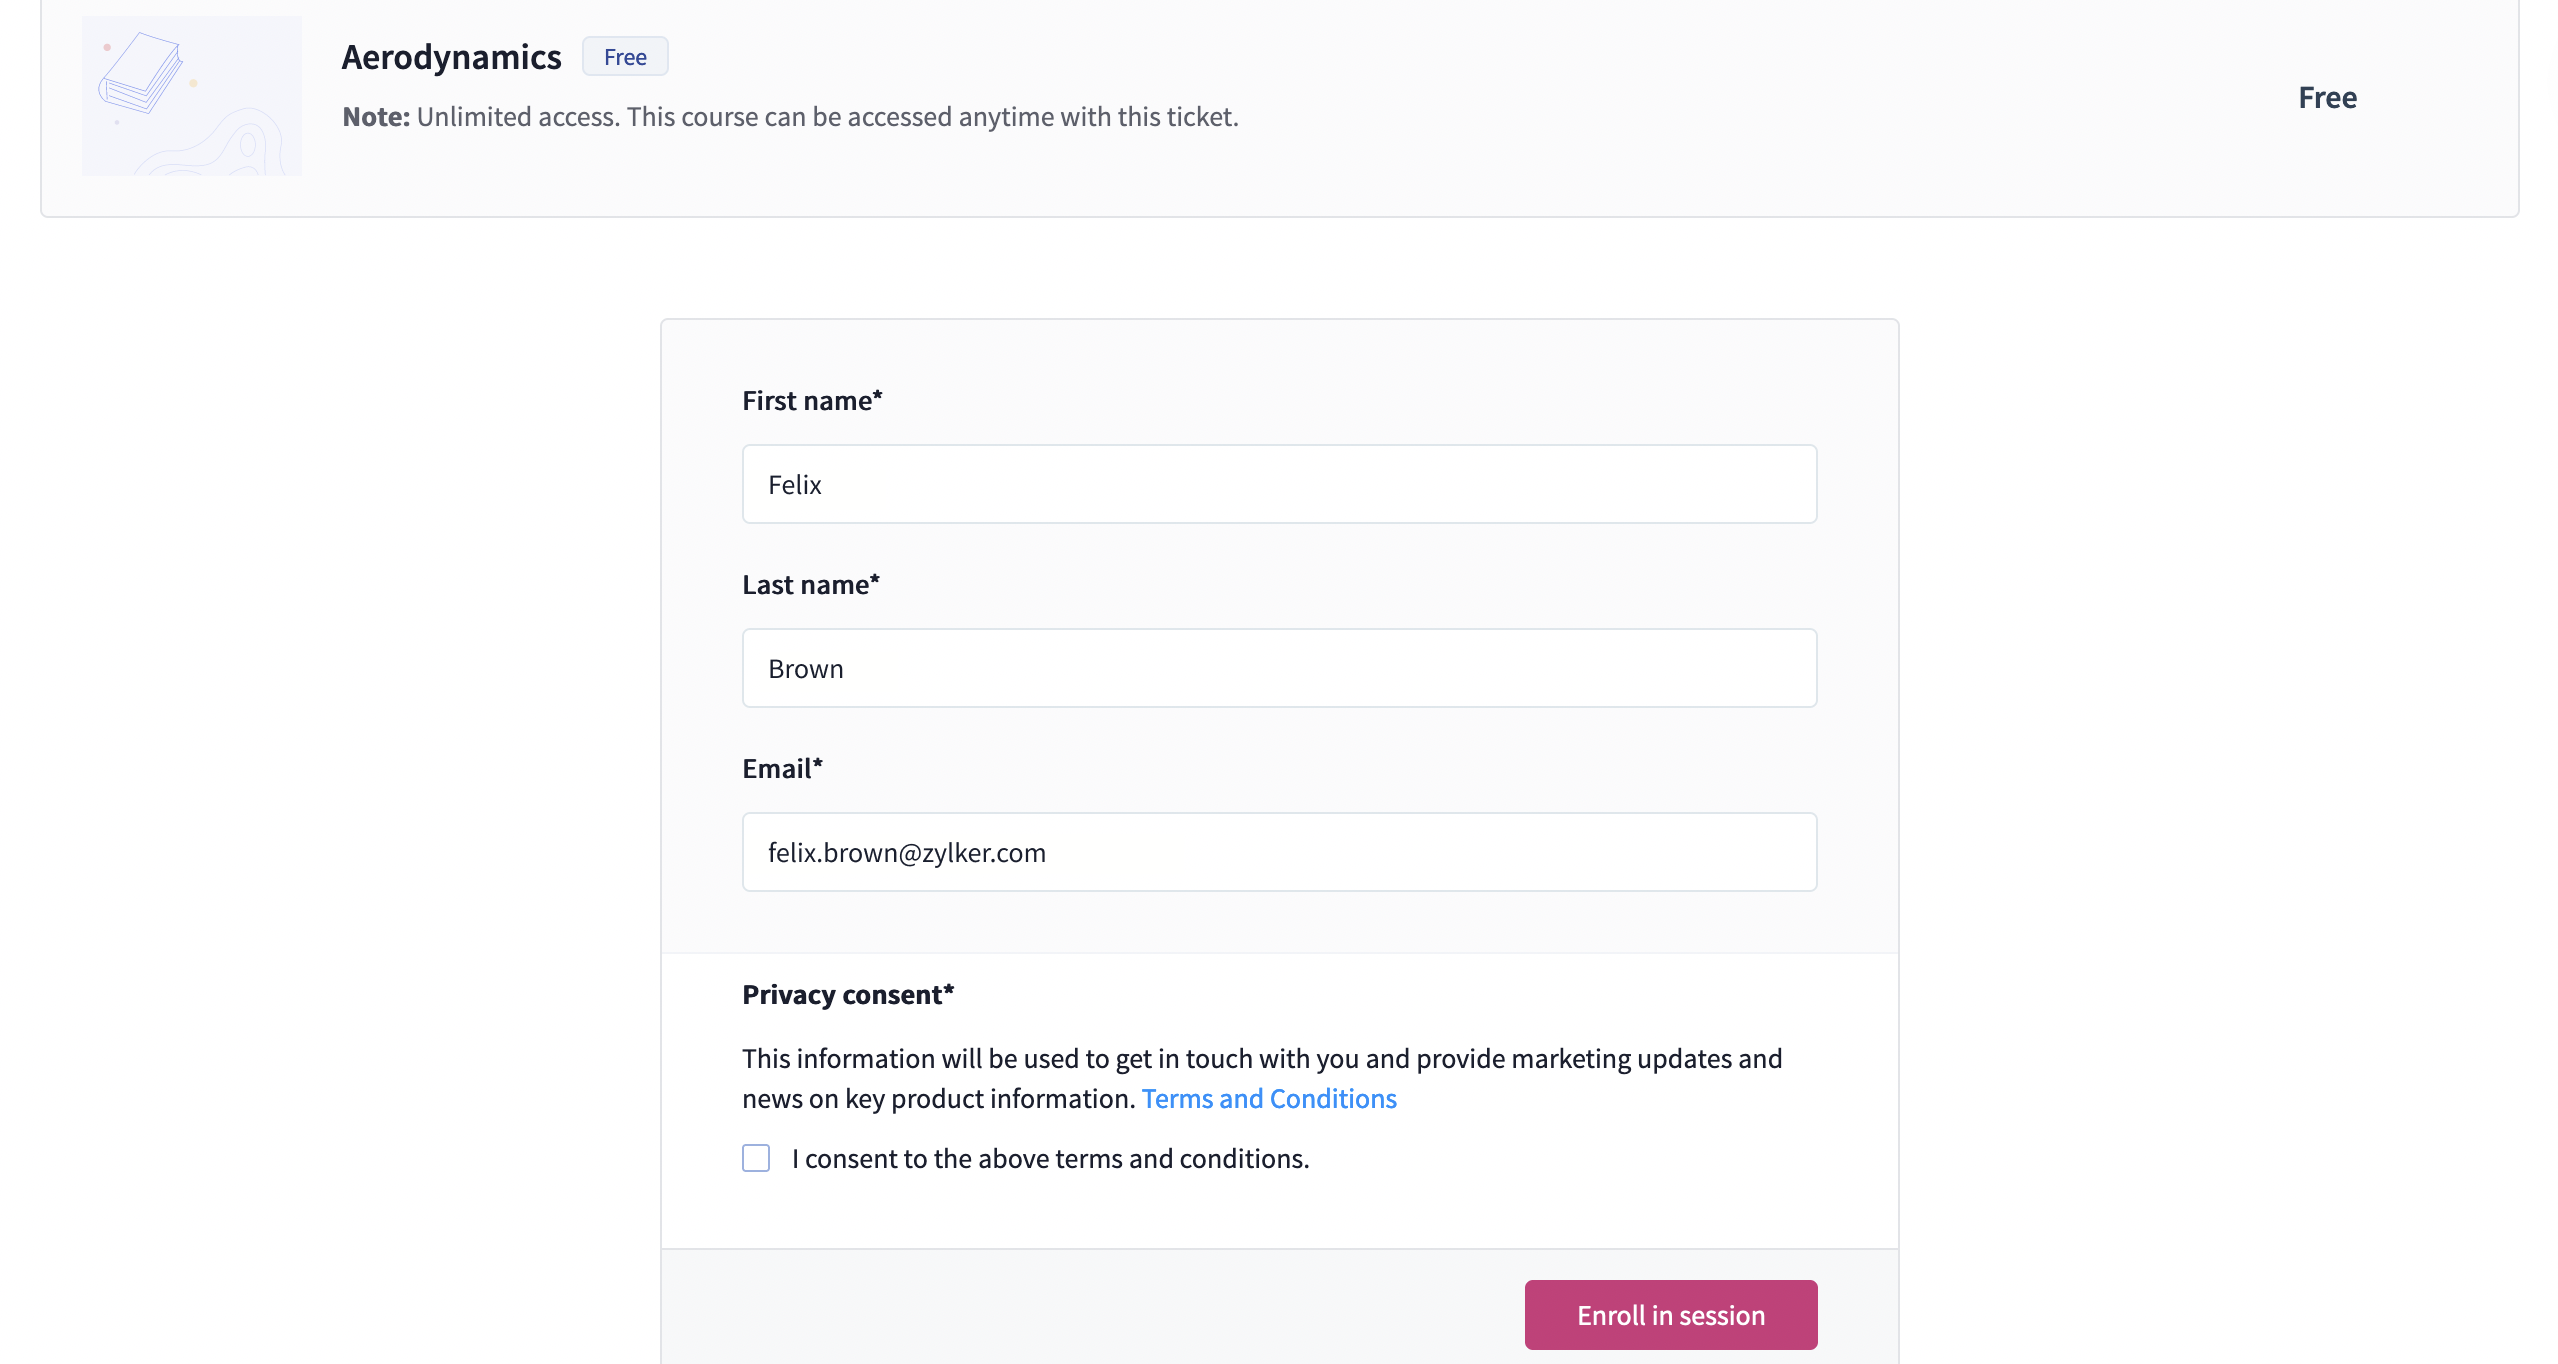Click the Last name label
This screenshot has height=1364, width=2558.
coord(811,584)
